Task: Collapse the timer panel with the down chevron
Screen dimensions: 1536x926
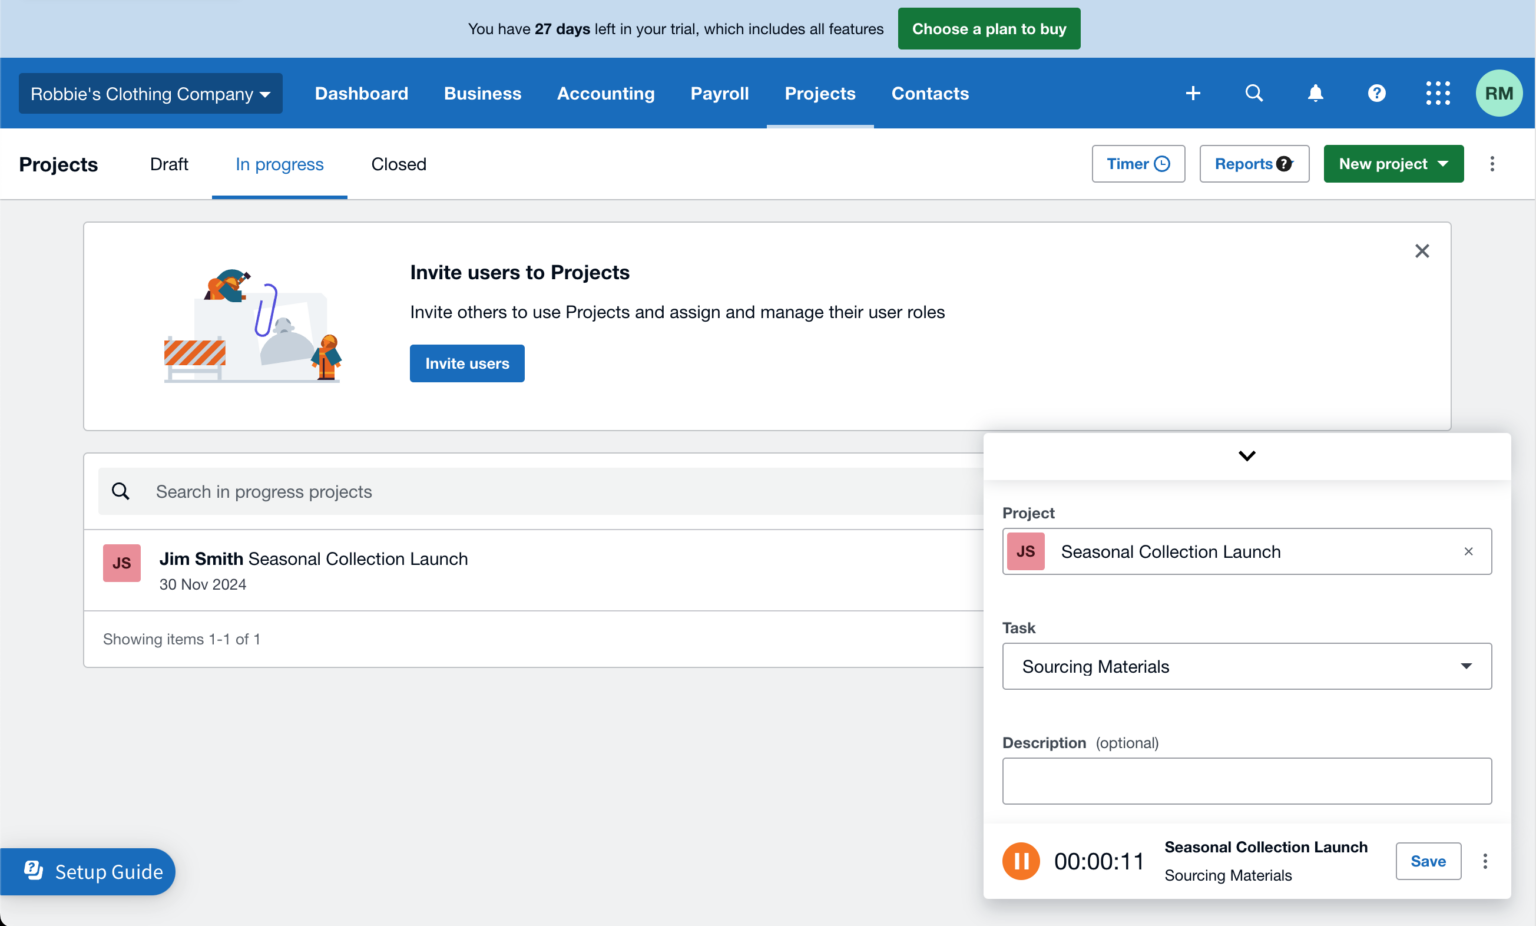Action: (1247, 455)
